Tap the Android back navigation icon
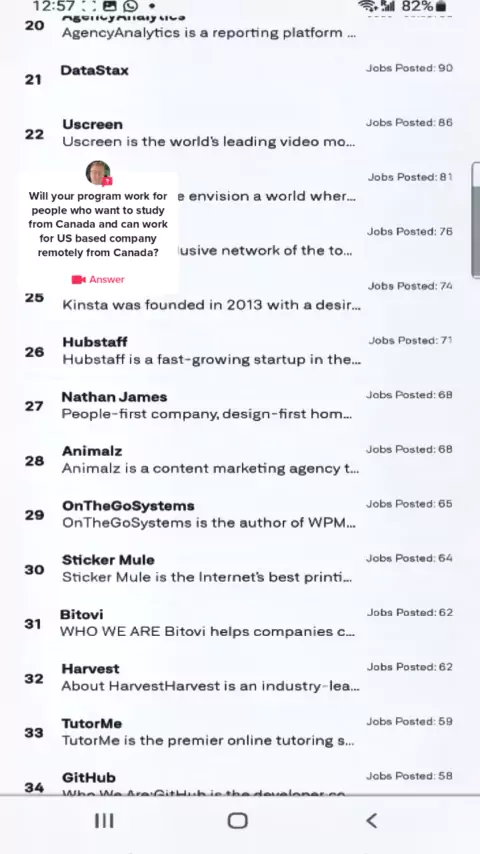 [x=372, y=820]
